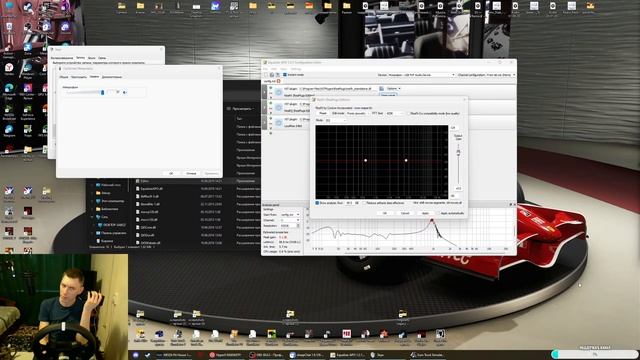Click Apply in the ReaFir plugin dialog
The image size is (640, 360).
(x=425, y=213)
